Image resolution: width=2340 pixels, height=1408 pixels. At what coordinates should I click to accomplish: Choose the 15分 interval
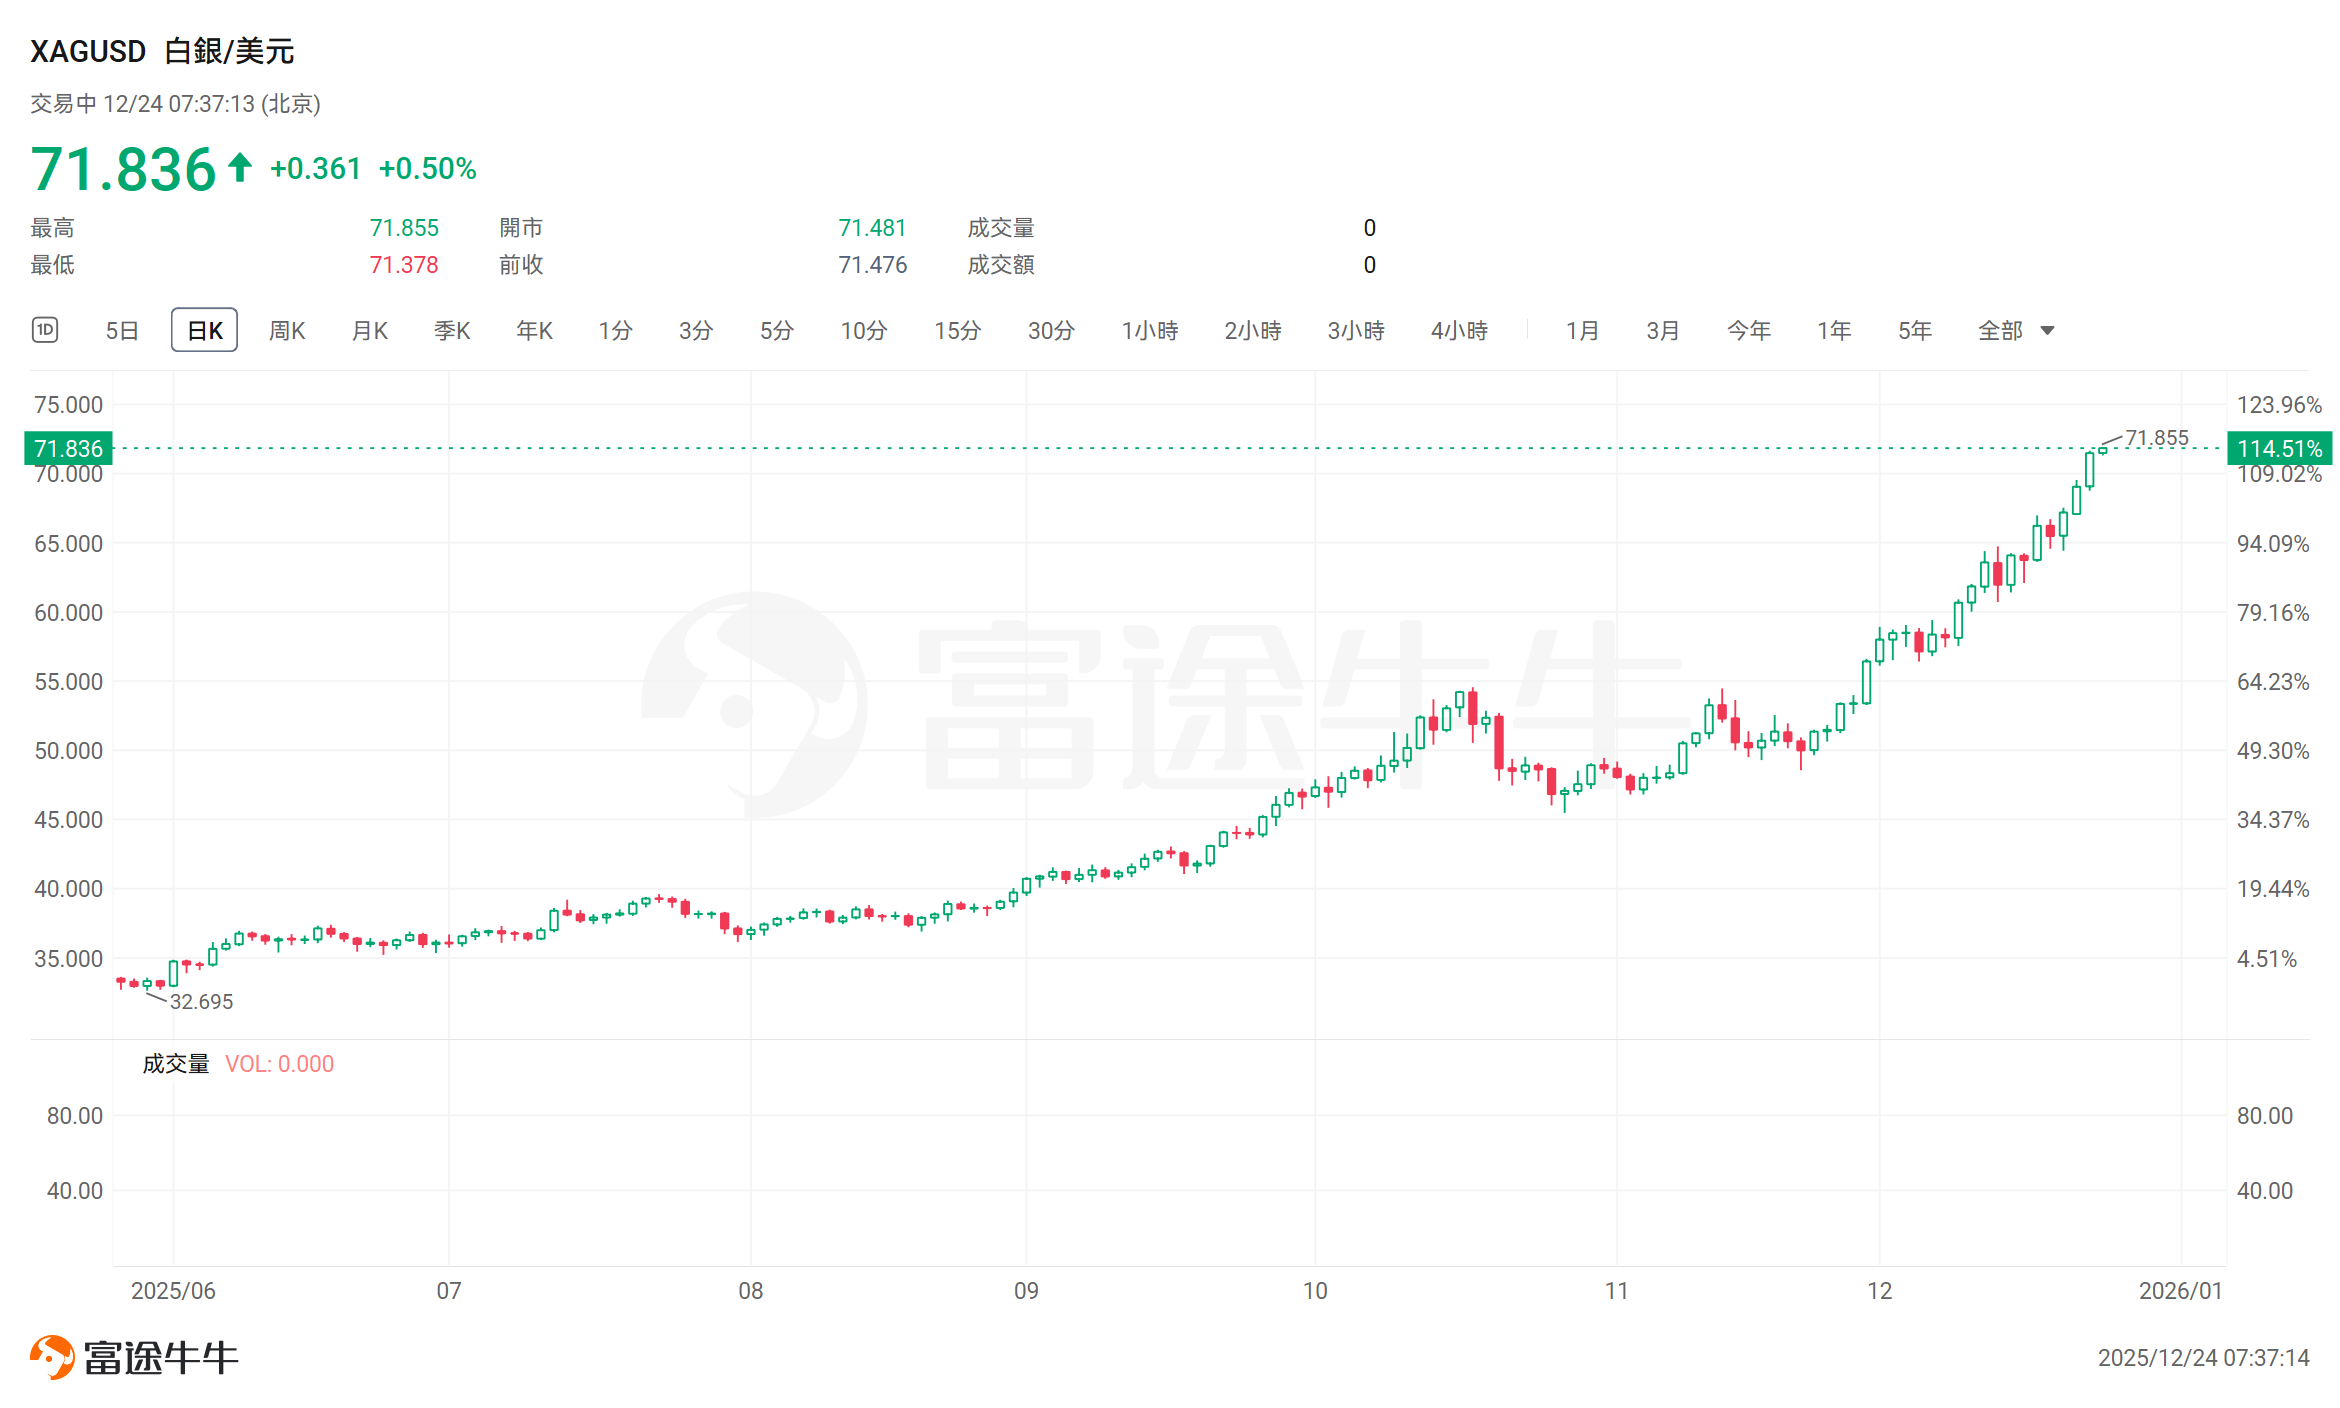click(957, 330)
